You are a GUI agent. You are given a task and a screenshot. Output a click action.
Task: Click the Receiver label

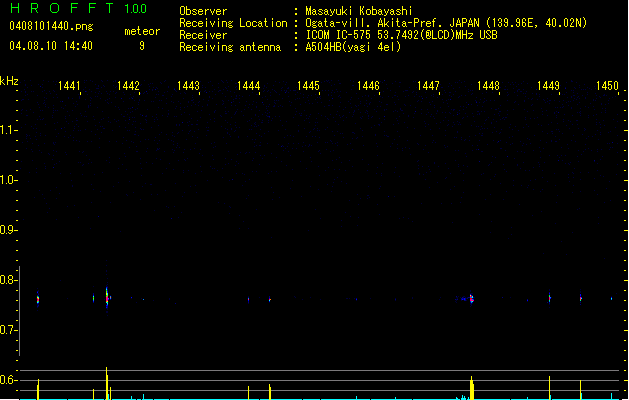[x=203, y=35]
